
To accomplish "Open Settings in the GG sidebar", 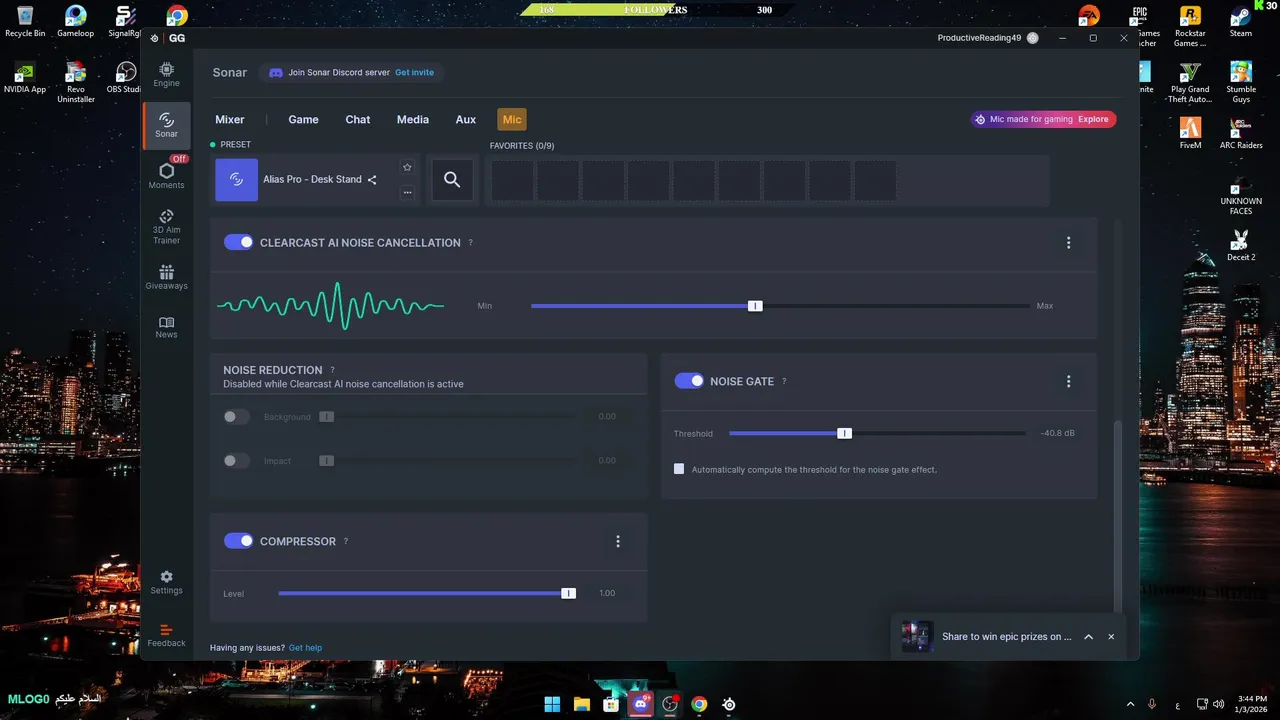I will tap(166, 582).
